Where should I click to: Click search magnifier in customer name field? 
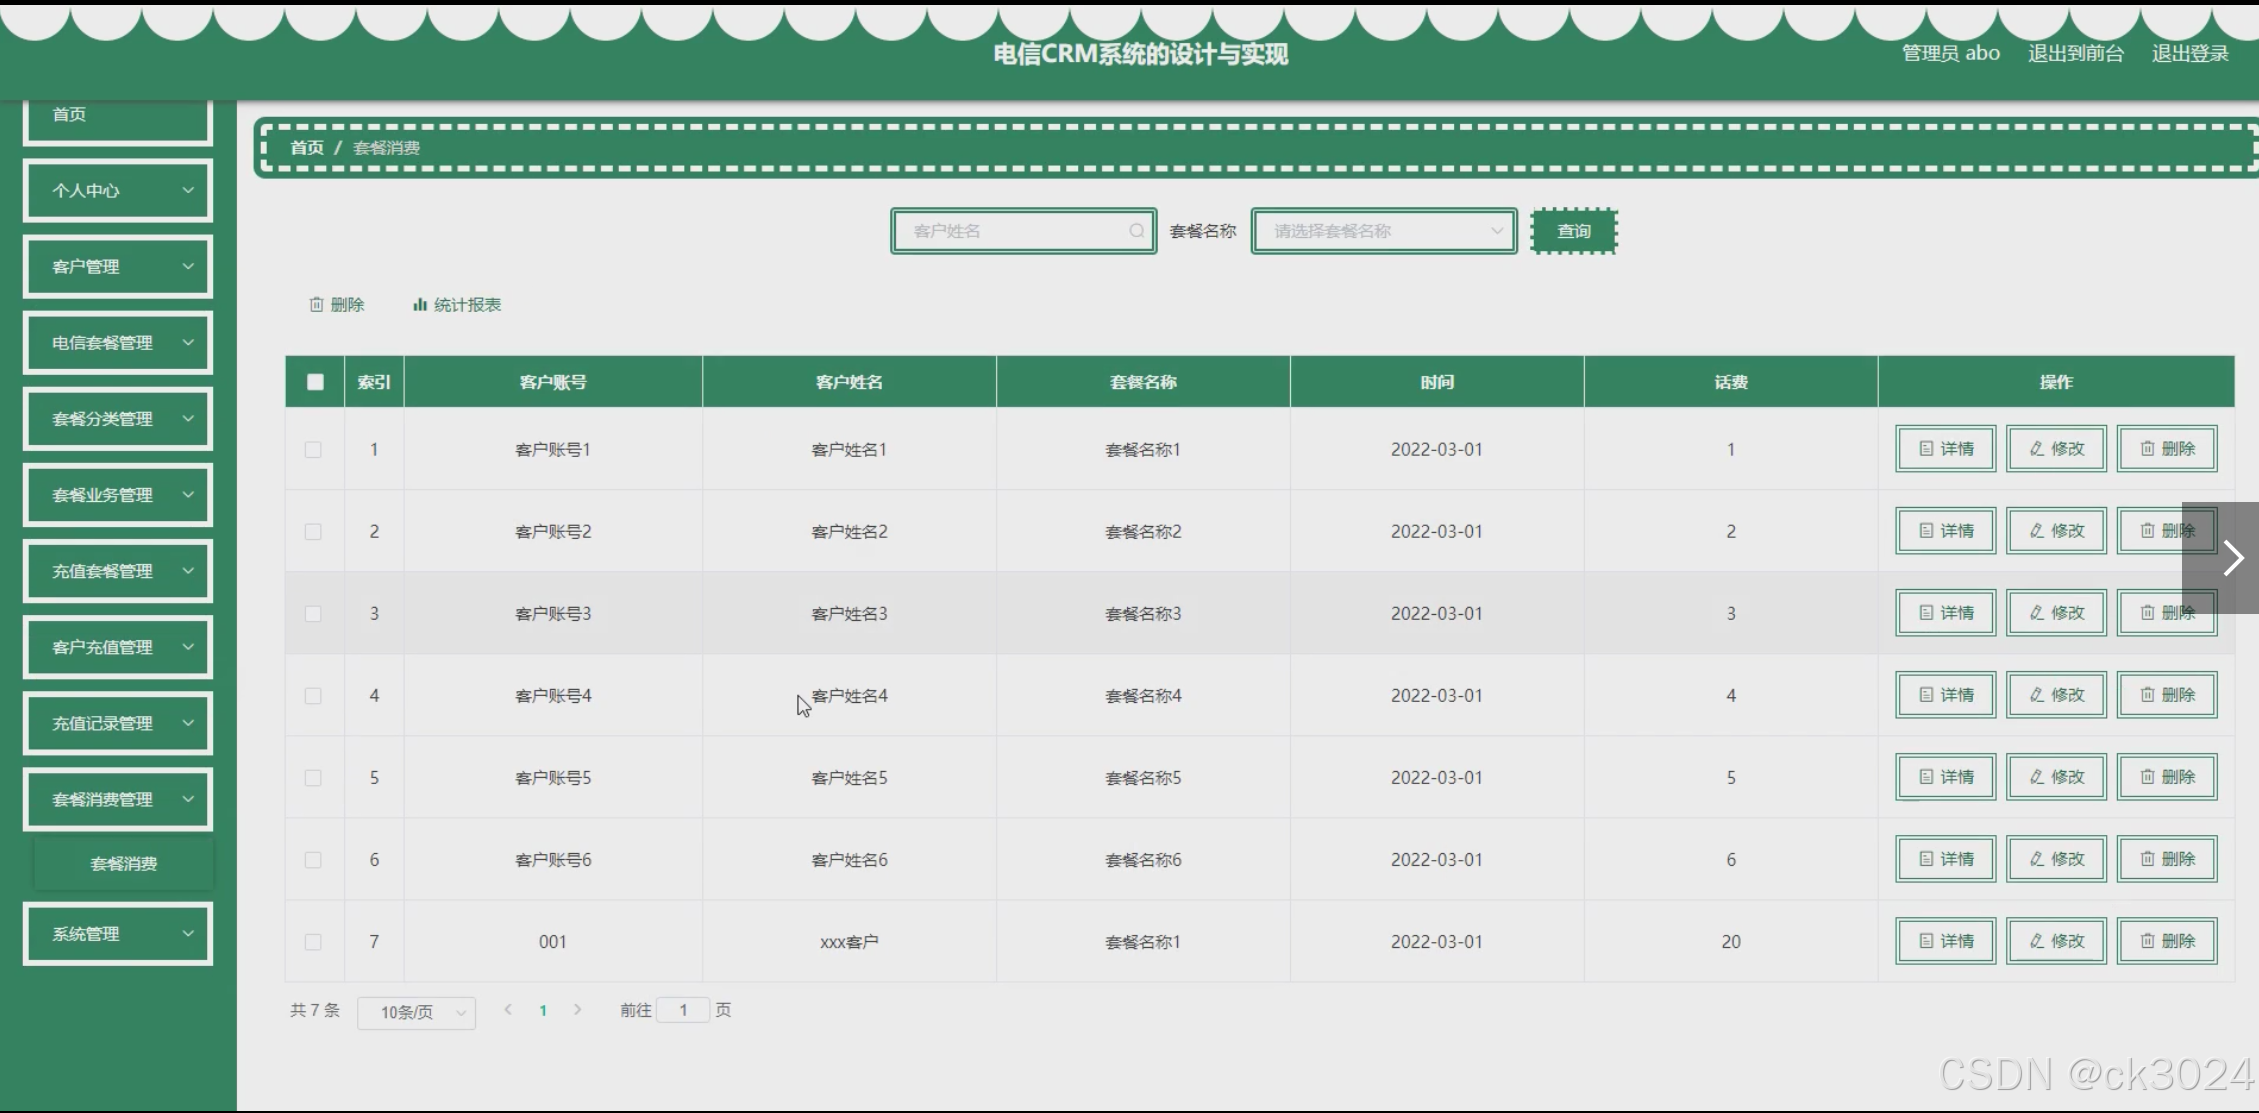[1136, 231]
